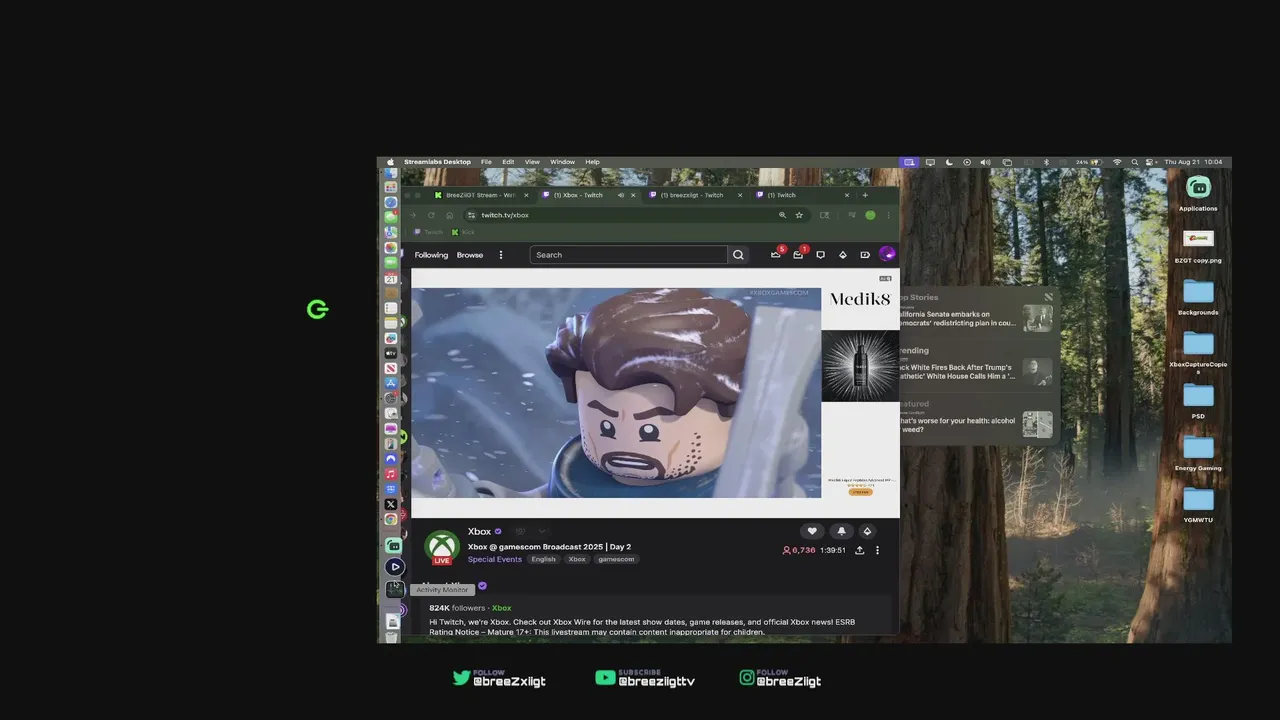The image size is (1280, 720).
Task: Click the purple screen mirroring menu bar icon
Action: (x=909, y=162)
